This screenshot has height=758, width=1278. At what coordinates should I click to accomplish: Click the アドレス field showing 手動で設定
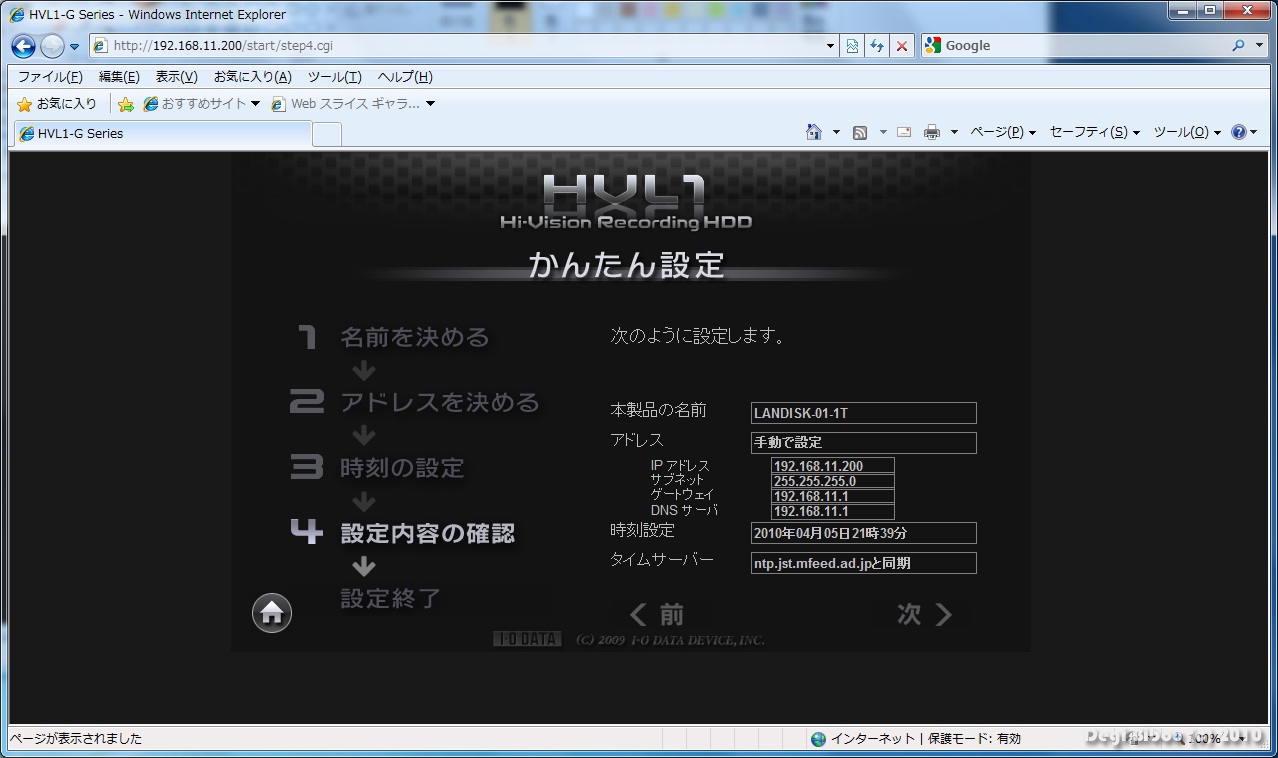[864, 442]
